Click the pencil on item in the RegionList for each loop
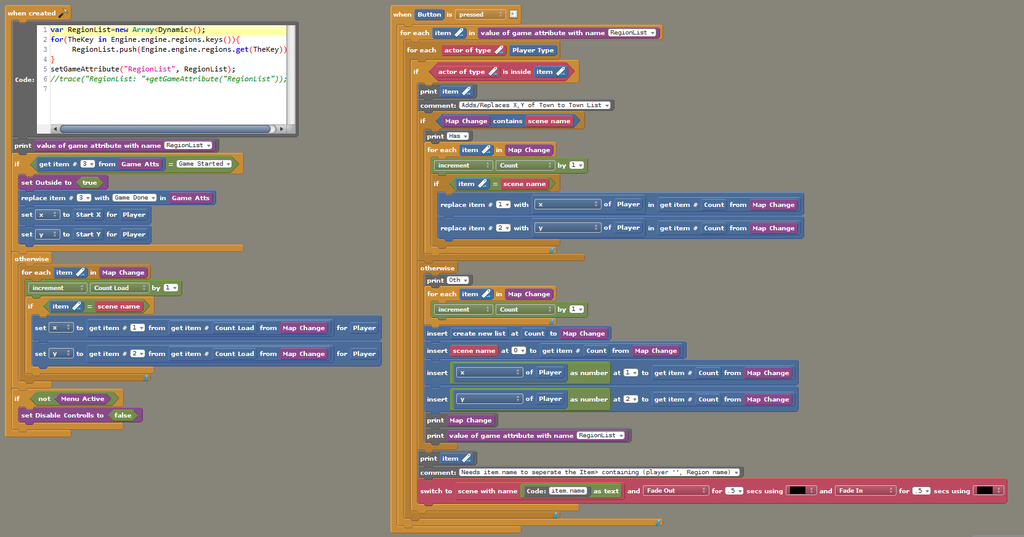 tap(458, 33)
